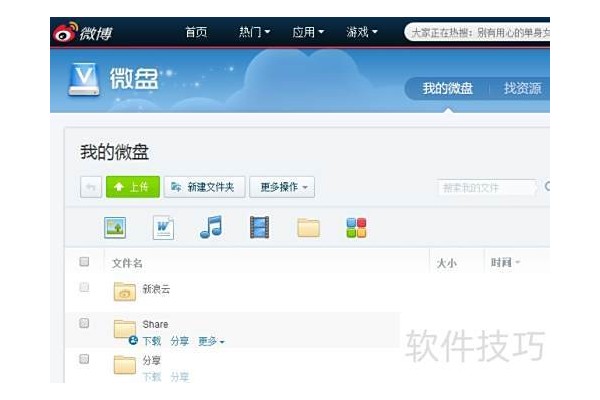The image size is (600, 400).
Task: Open the 新浪云 folder name
Action: pyautogui.click(x=156, y=289)
